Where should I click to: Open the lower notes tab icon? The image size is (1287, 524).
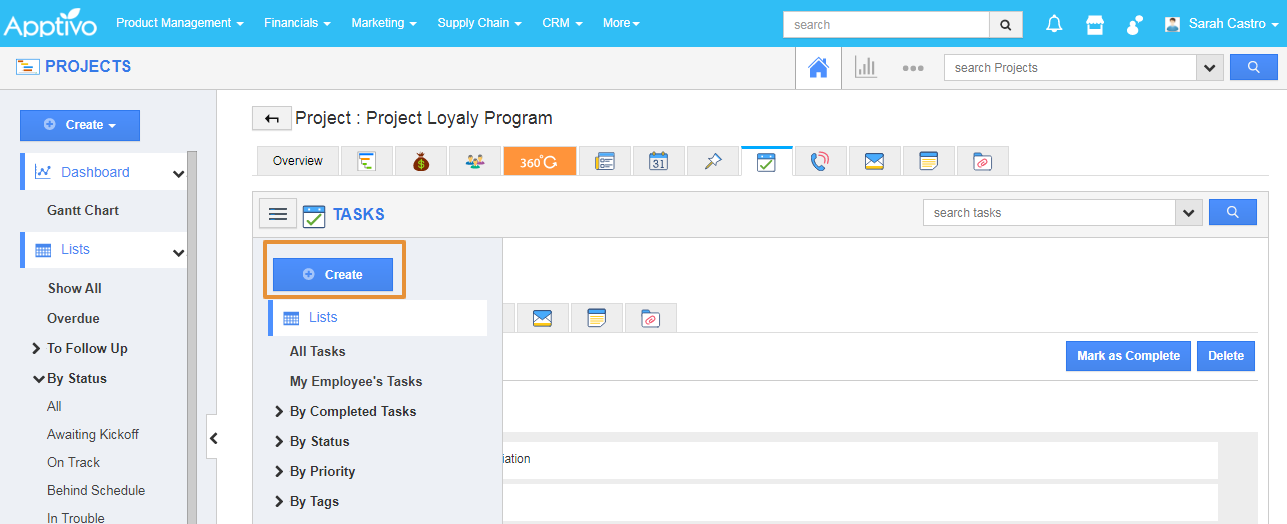point(597,318)
